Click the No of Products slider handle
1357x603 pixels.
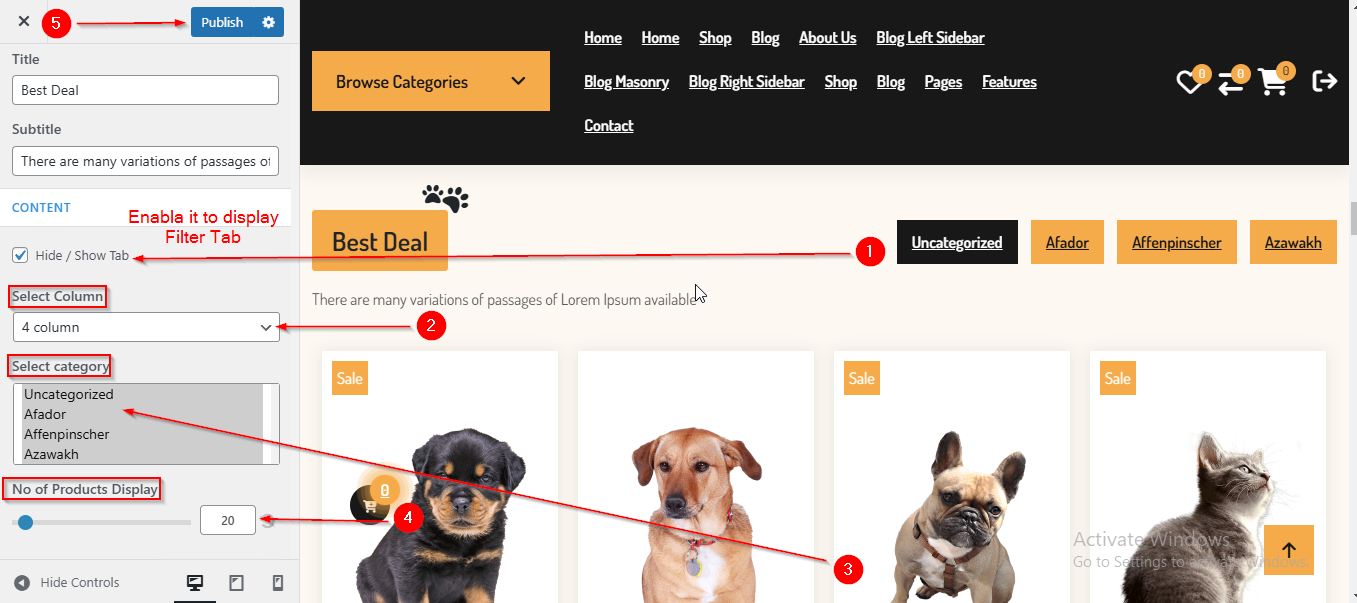pos(25,522)
